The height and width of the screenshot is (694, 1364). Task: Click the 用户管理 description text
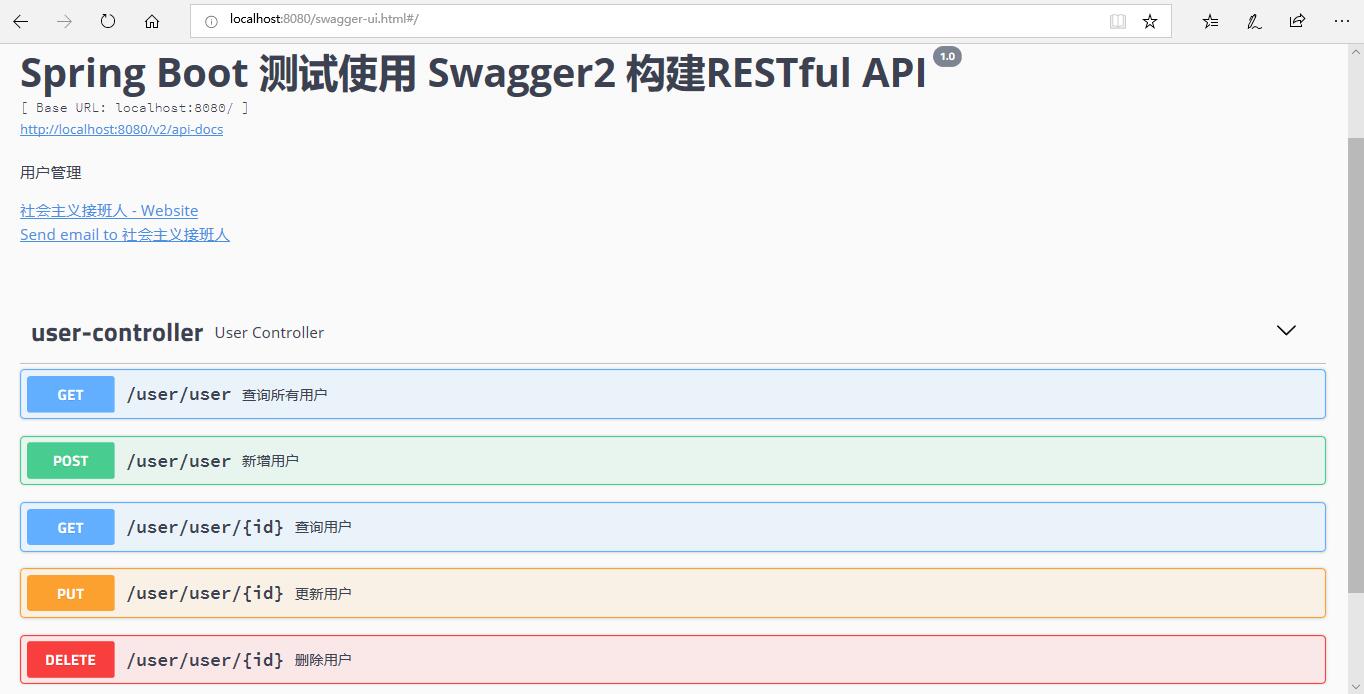(51, 173)
